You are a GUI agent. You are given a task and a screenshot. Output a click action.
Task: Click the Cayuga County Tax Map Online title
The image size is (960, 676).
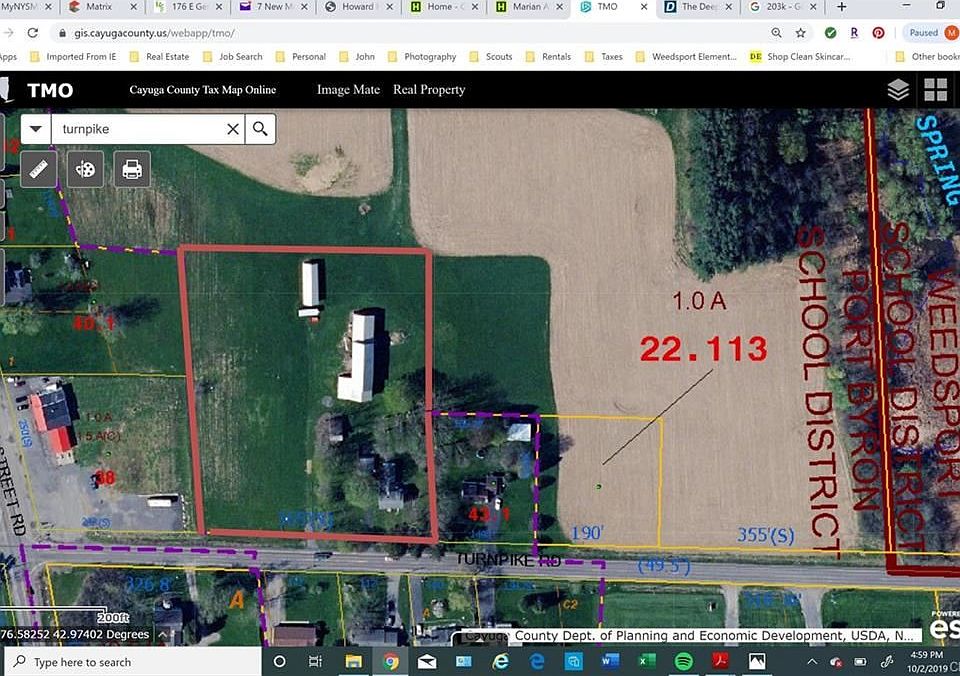pyautogui.click(x=203, y=89)
